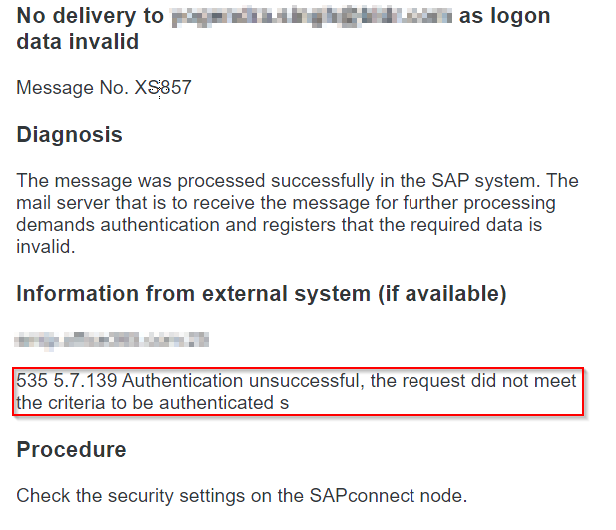Click the blurred mail server hostname

112,340
